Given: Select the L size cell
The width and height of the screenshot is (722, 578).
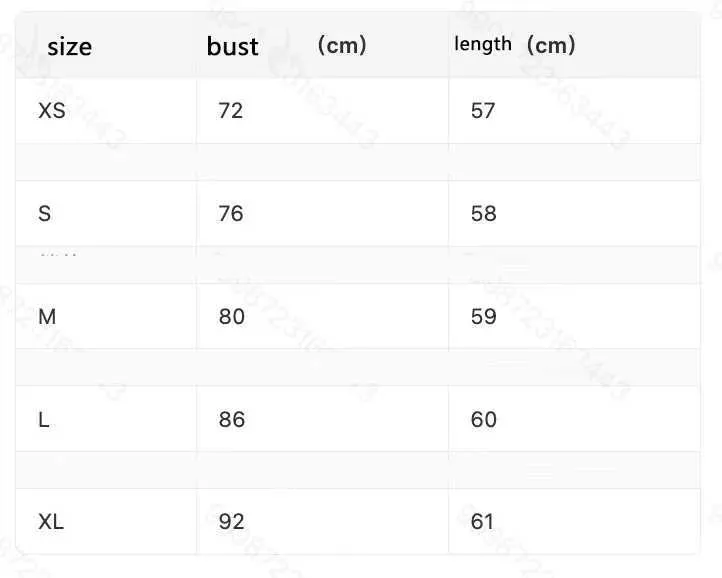Looking at the screenshot, I should [x=44, y=420].
